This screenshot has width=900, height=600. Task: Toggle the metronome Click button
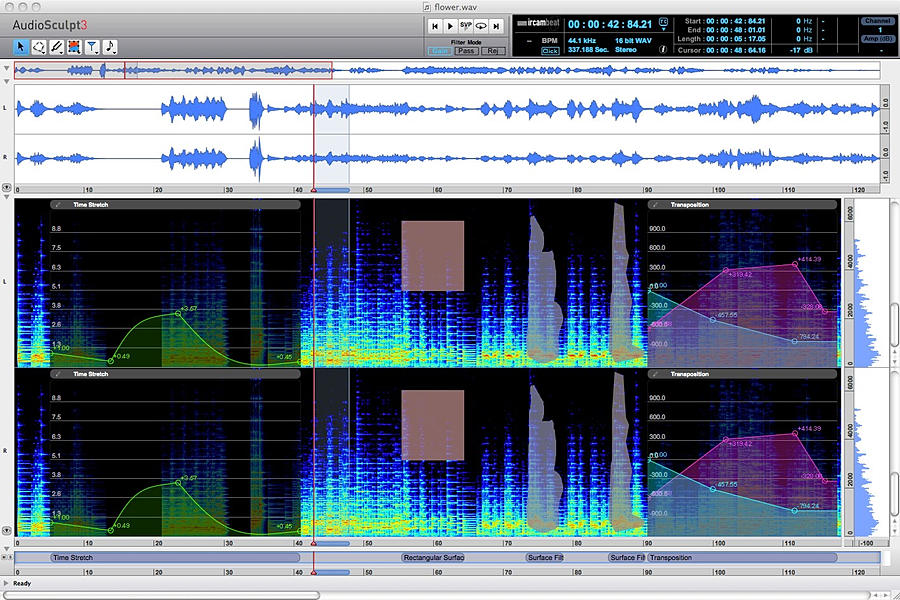tap(550, 51)
